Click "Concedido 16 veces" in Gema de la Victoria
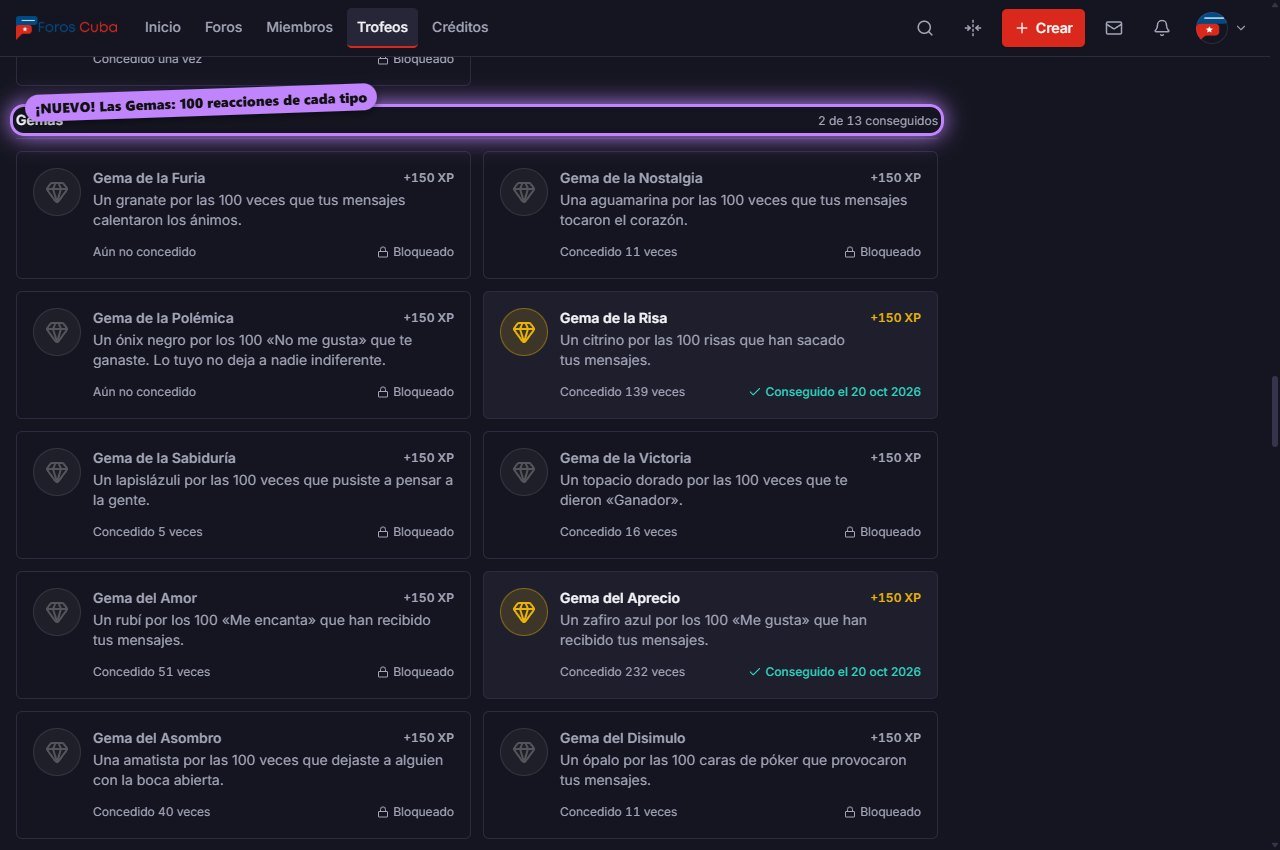1280x850 pixels. click(x=618, y=532)
